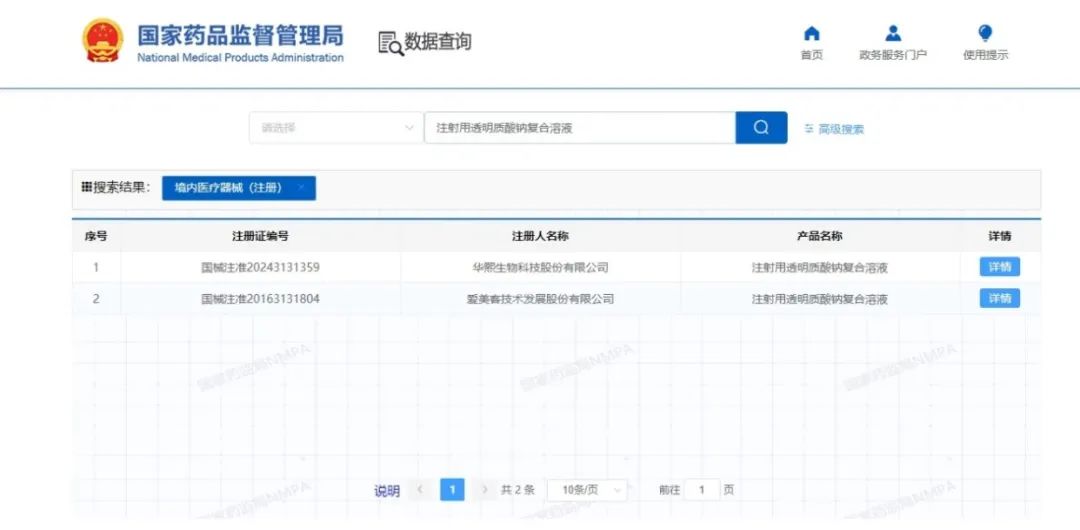Click the search keyword input field

580,128
